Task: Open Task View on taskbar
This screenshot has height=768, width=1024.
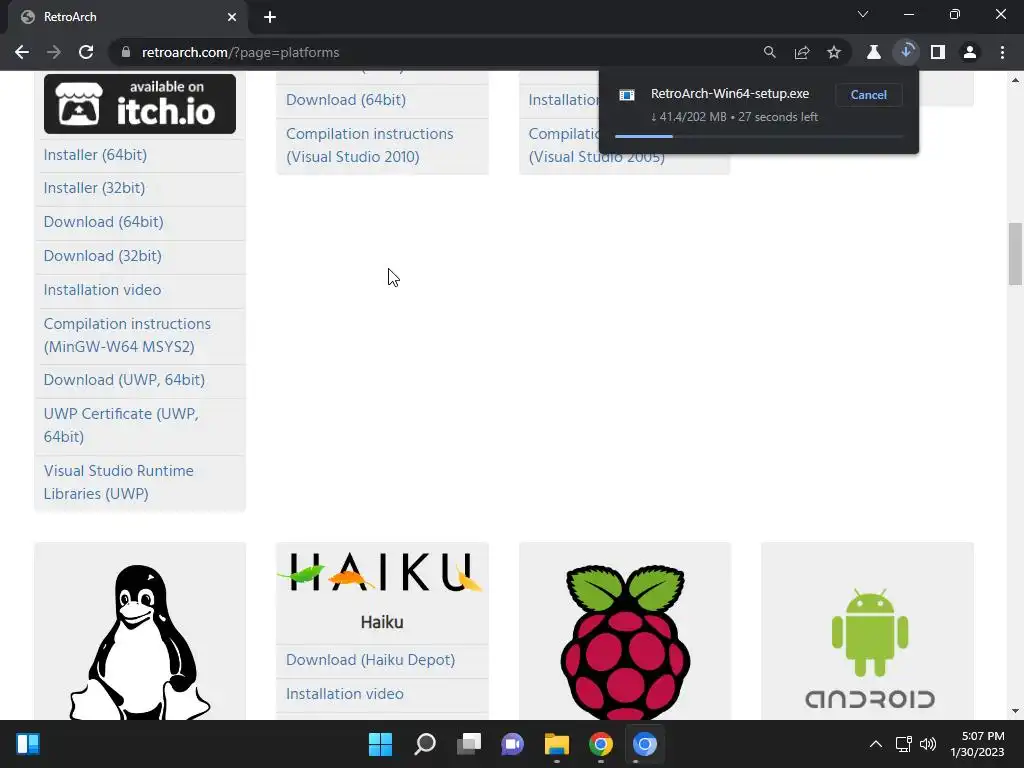Action: click(468, 744)
